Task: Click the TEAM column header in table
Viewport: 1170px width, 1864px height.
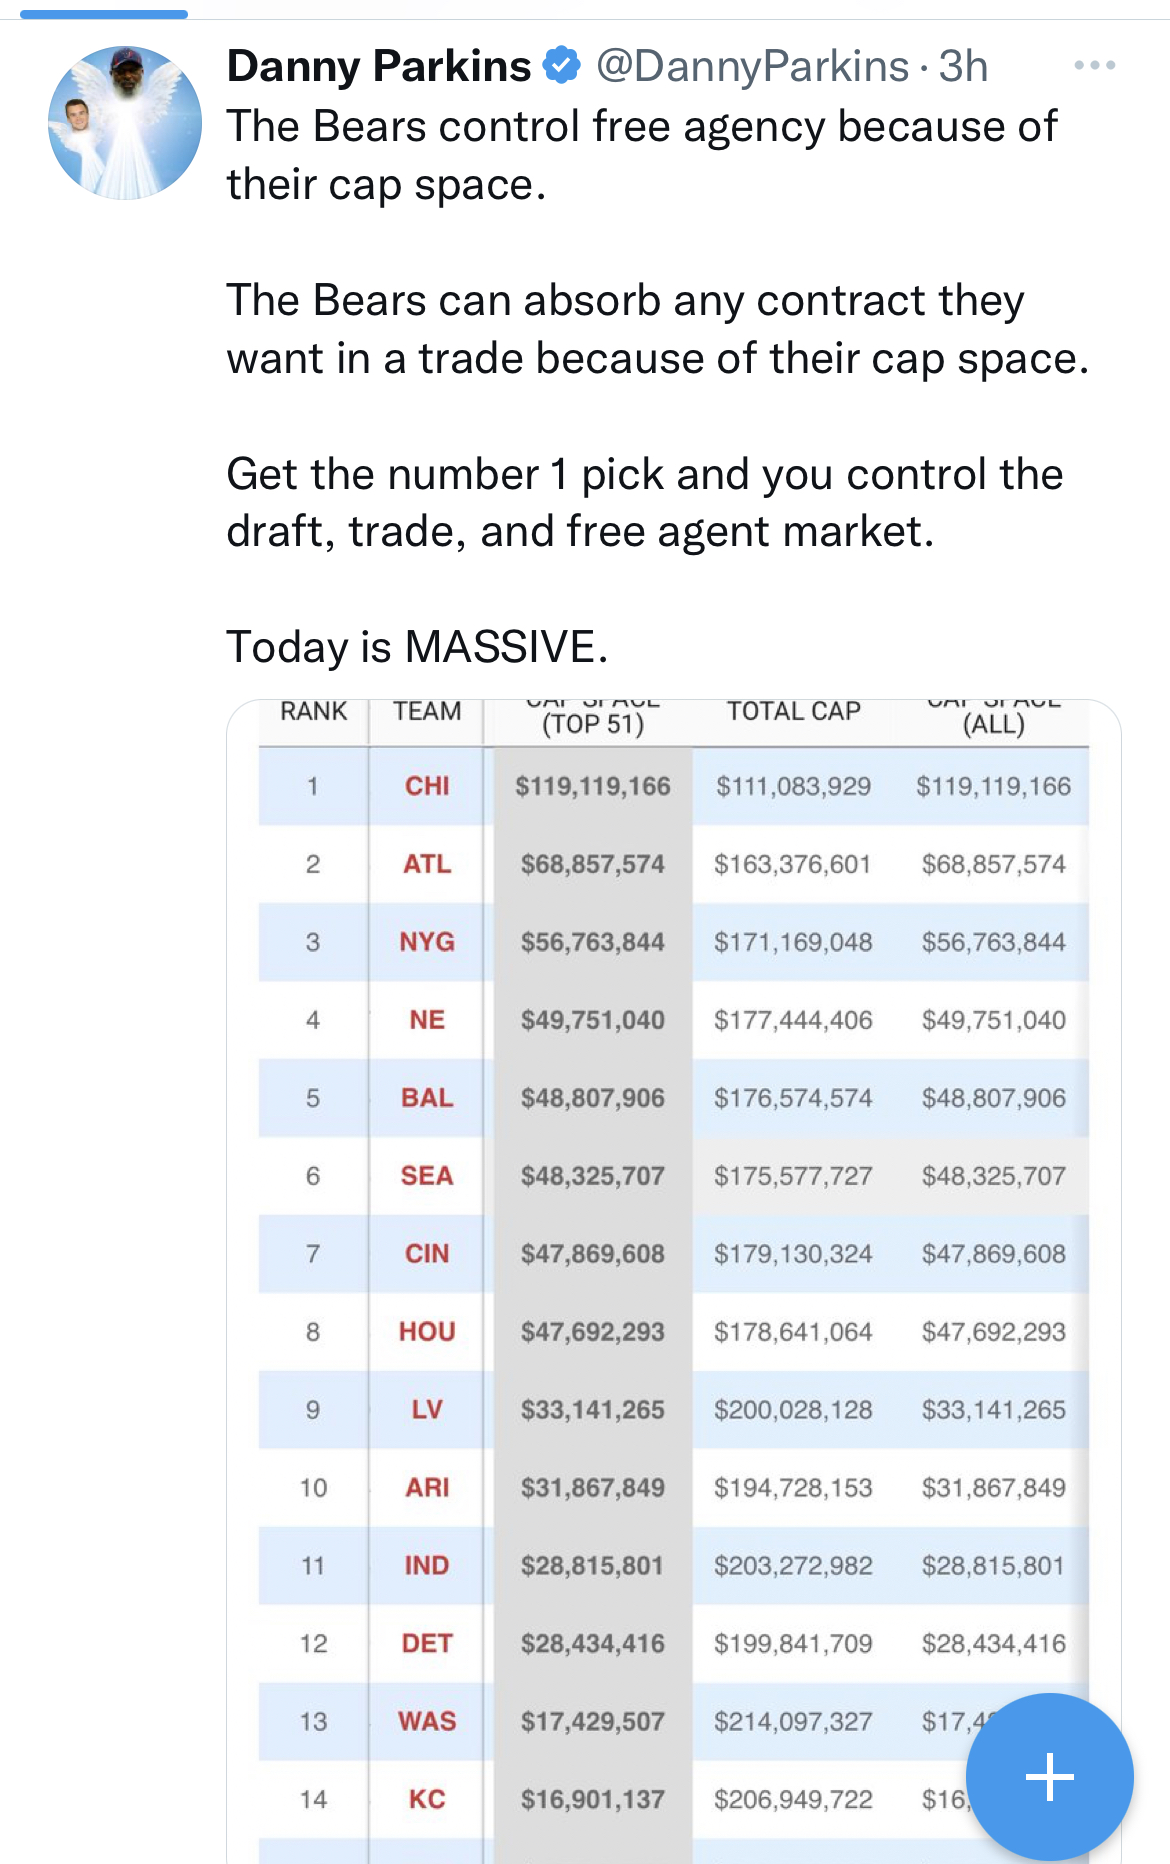Action: point(427,711)
